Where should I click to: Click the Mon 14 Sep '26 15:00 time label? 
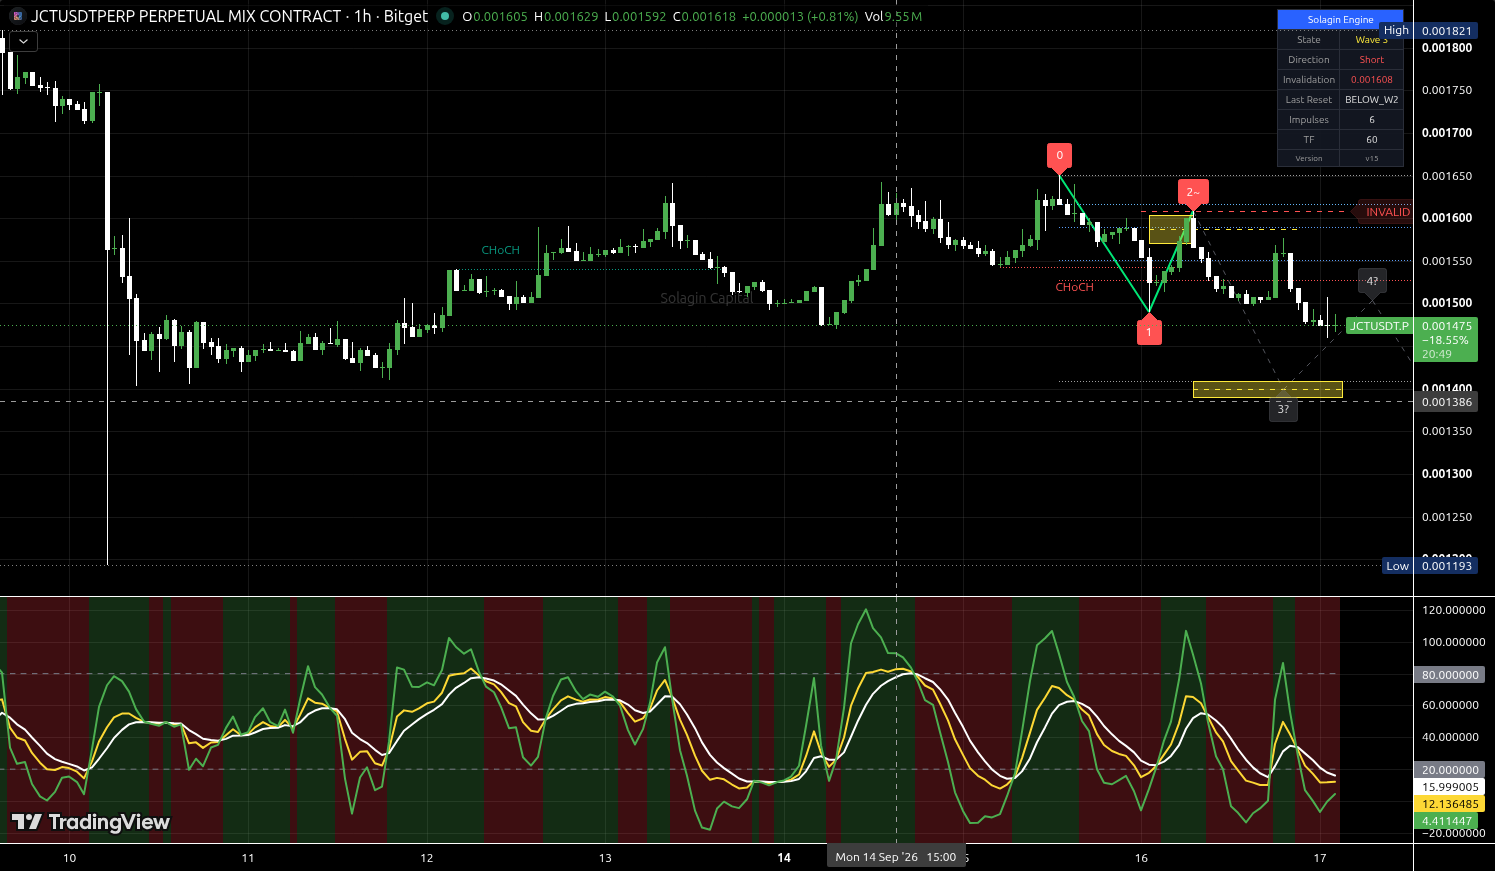click(896, 857)
